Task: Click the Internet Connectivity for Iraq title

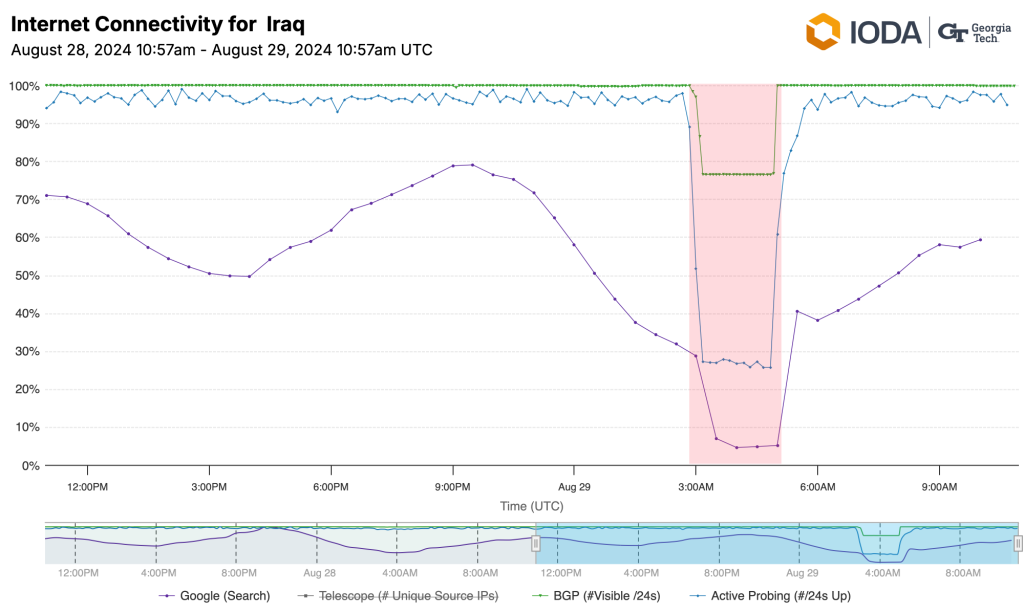Action: 158,23
